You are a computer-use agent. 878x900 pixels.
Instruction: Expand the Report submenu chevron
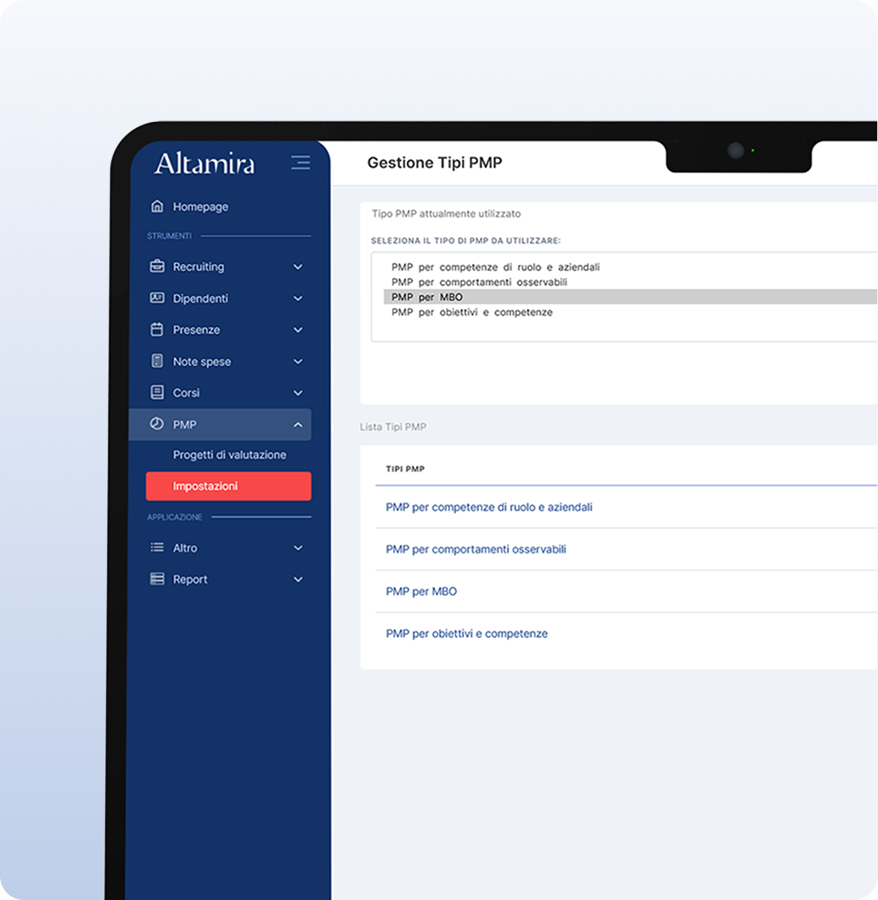298,579
